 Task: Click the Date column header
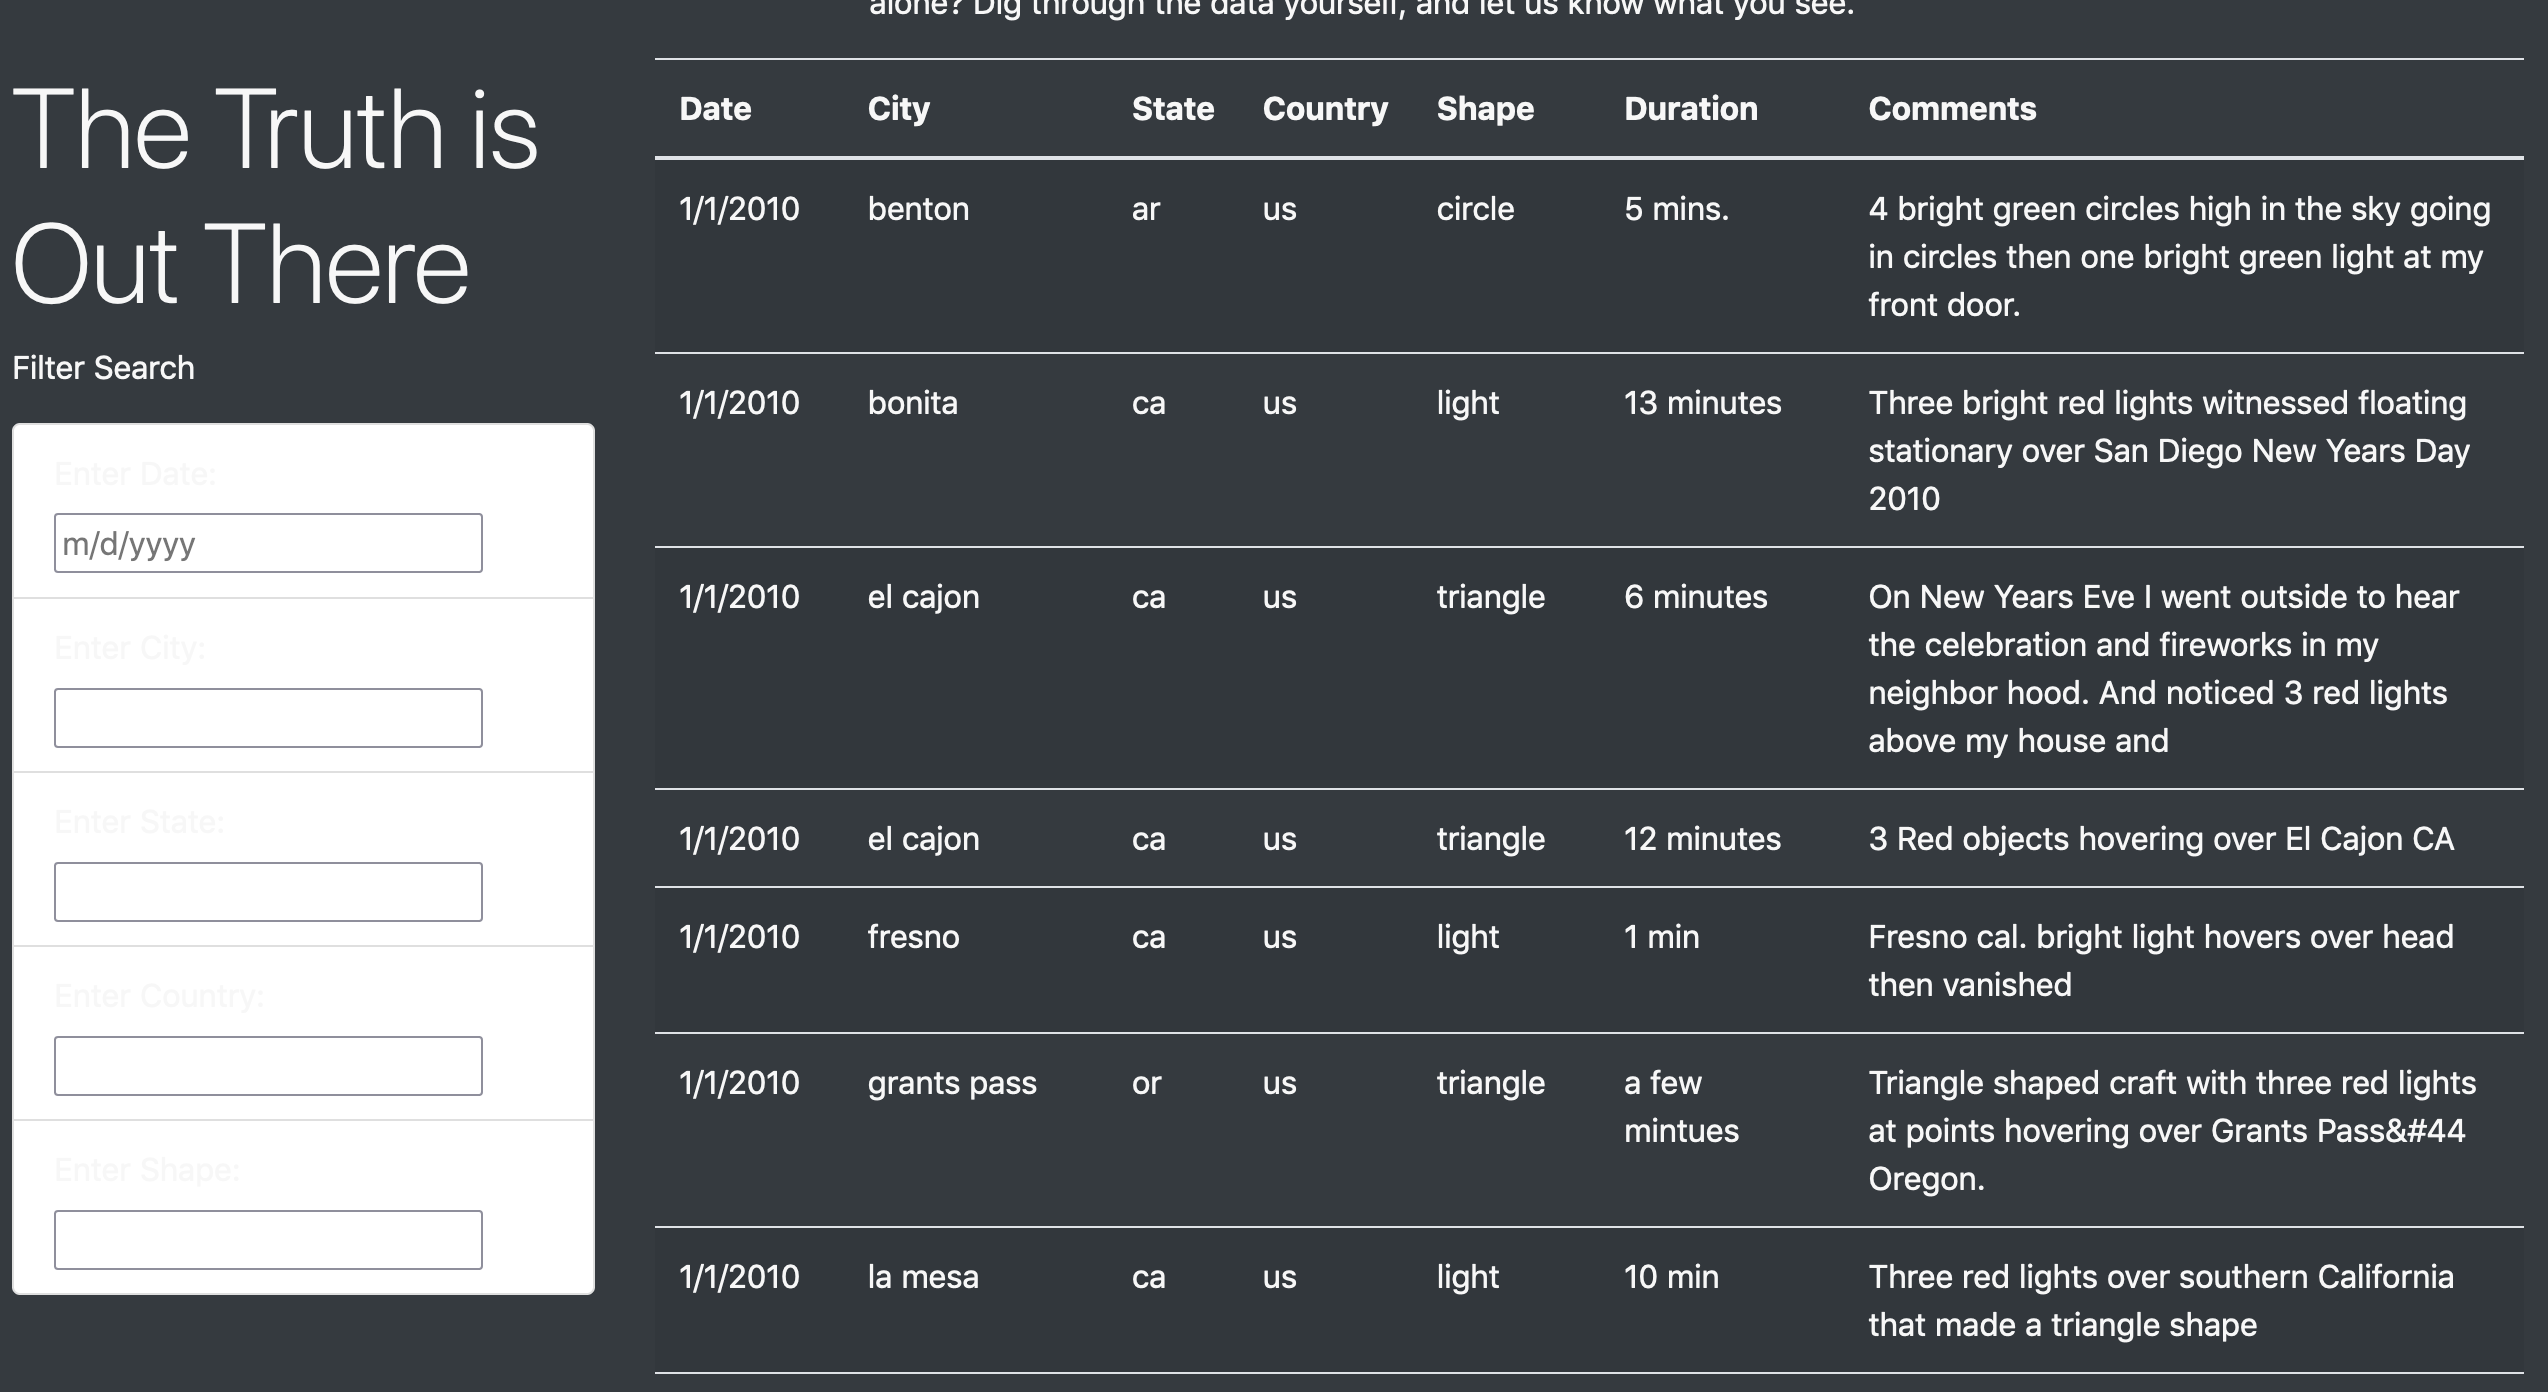(714, 108)
